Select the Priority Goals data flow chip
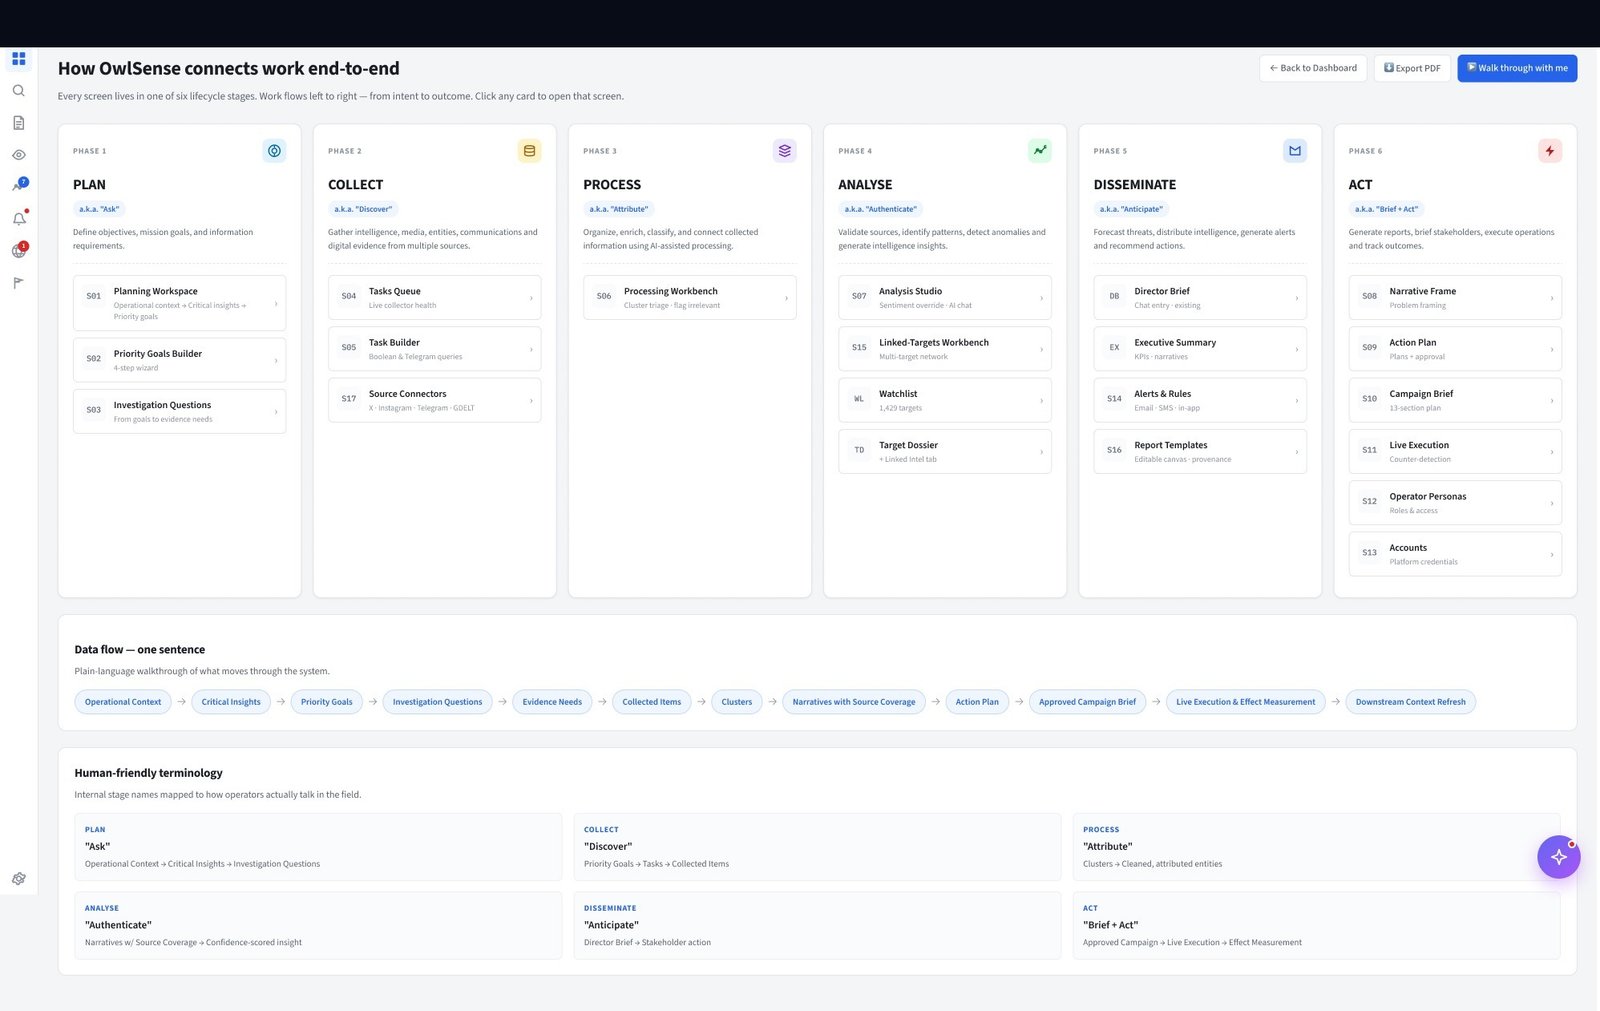1600x1011 pixels. click(x=327, y=702)
